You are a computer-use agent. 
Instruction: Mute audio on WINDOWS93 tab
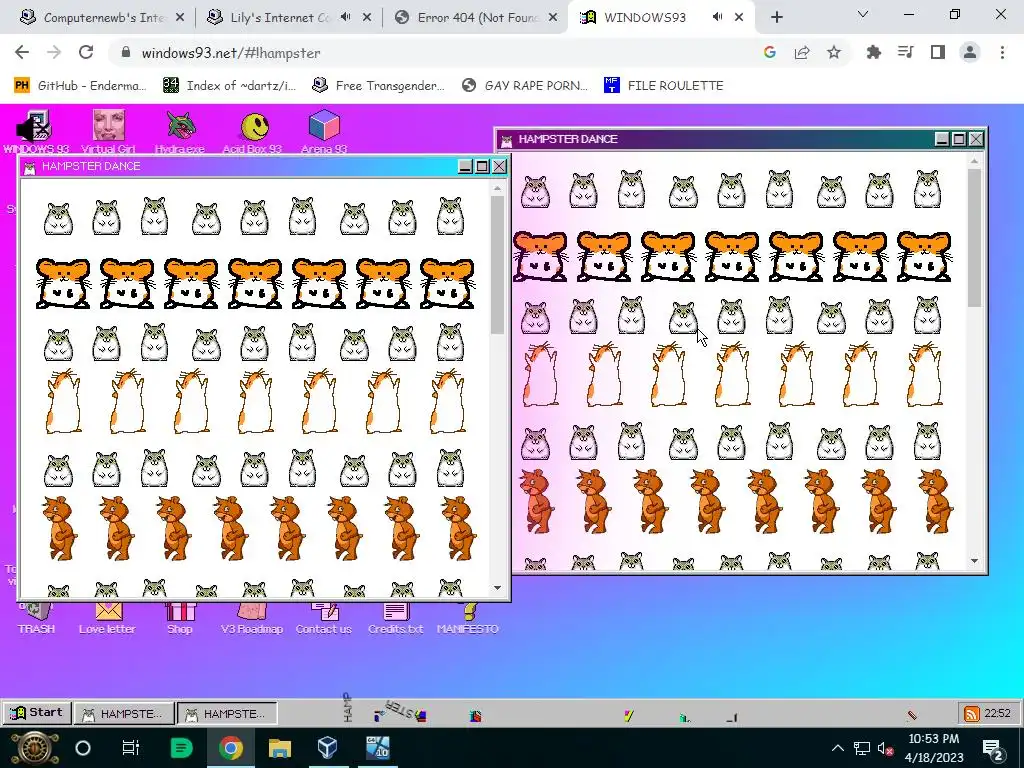tap(717, 17)
